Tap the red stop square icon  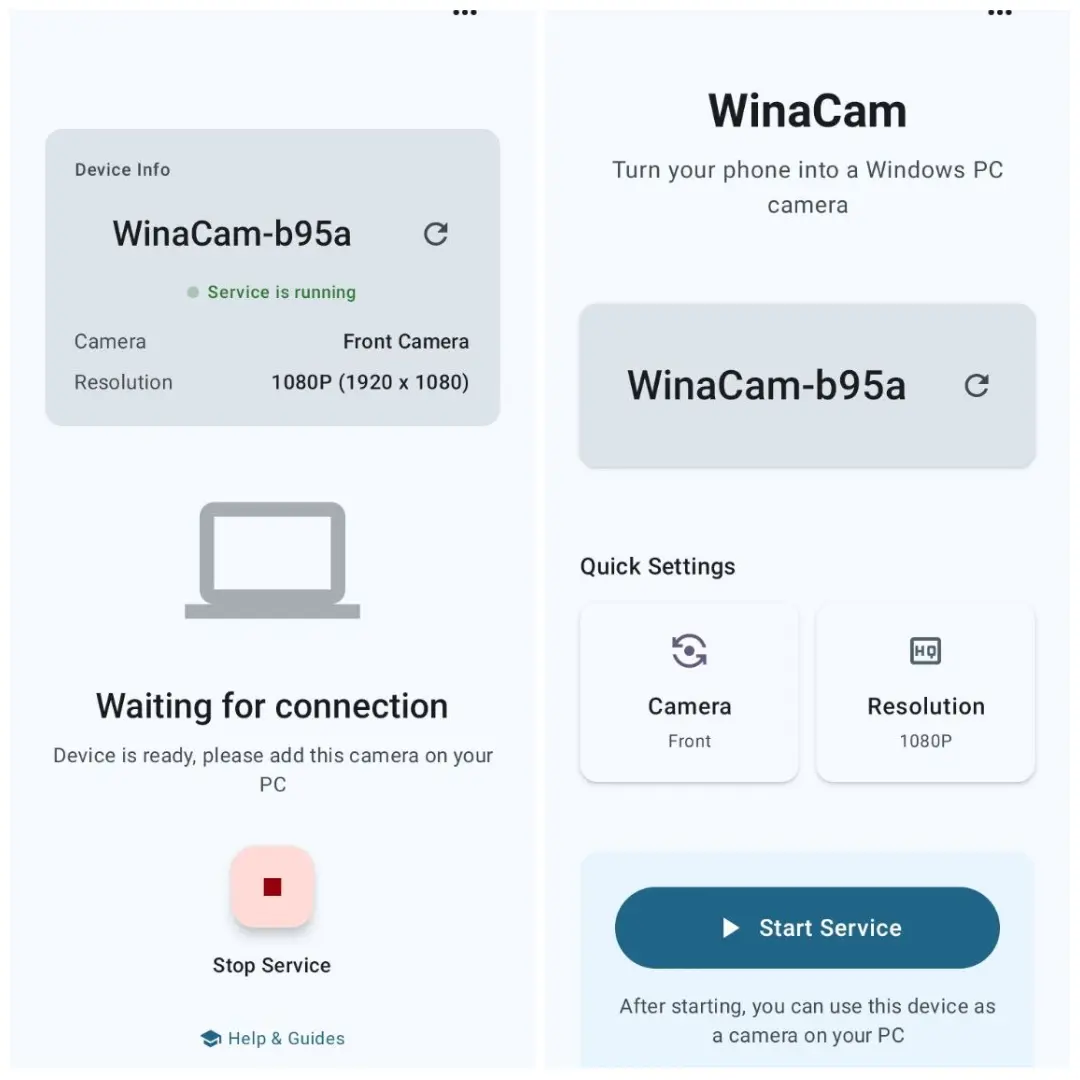(x=272, y=886)
